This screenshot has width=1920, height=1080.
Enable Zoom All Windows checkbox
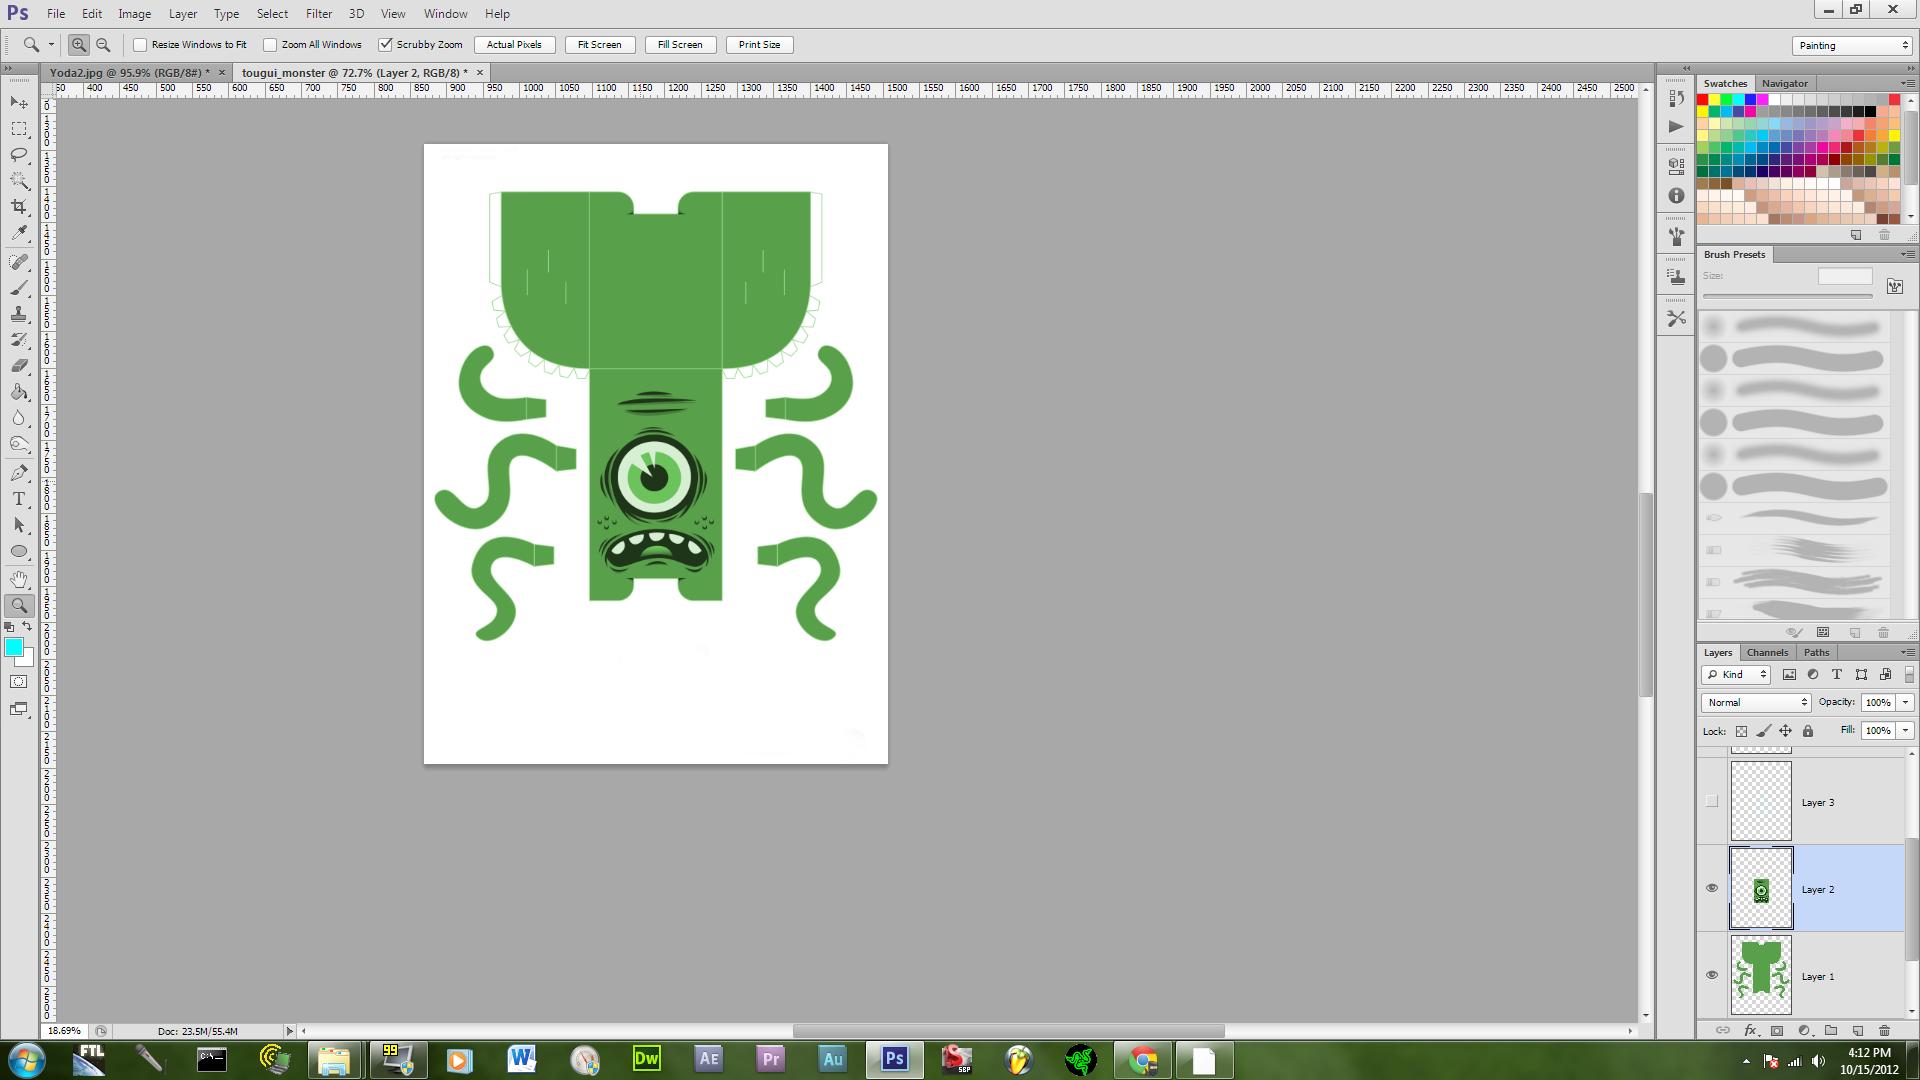pos(270,45)
